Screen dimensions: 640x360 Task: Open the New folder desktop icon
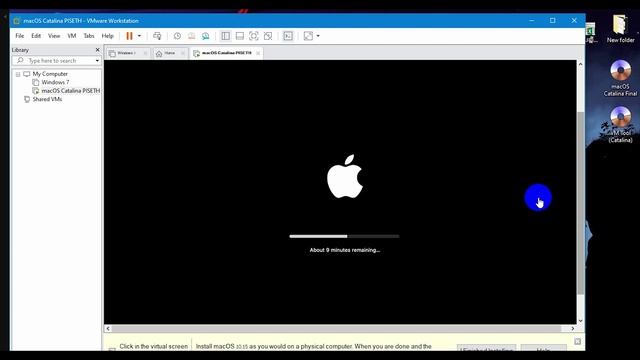click(x=620, y=29)
